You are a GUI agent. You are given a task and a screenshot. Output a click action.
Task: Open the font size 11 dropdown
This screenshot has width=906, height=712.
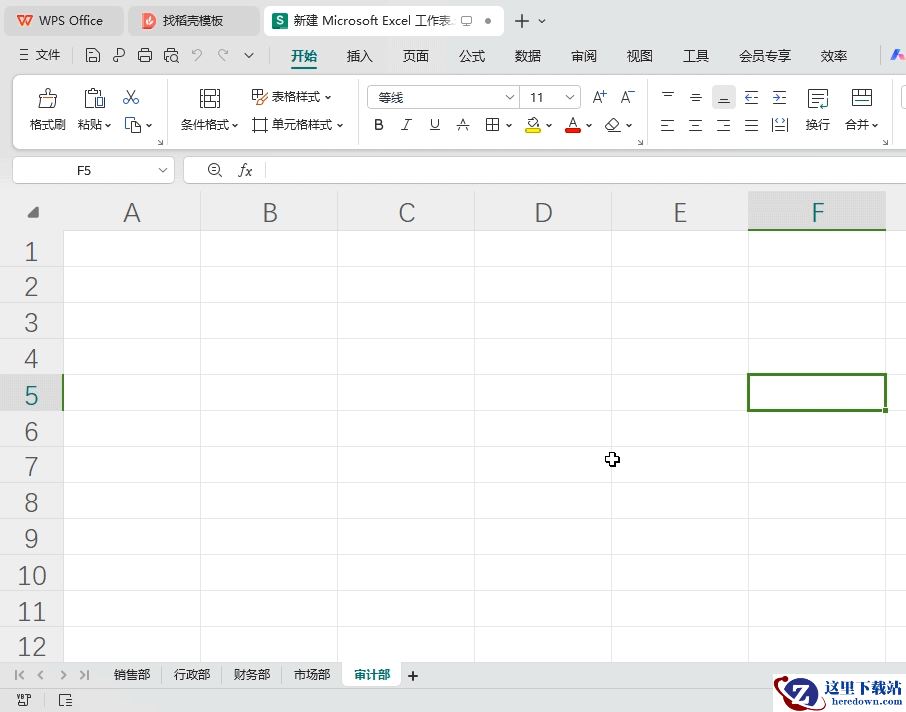[x=570, y=97]
